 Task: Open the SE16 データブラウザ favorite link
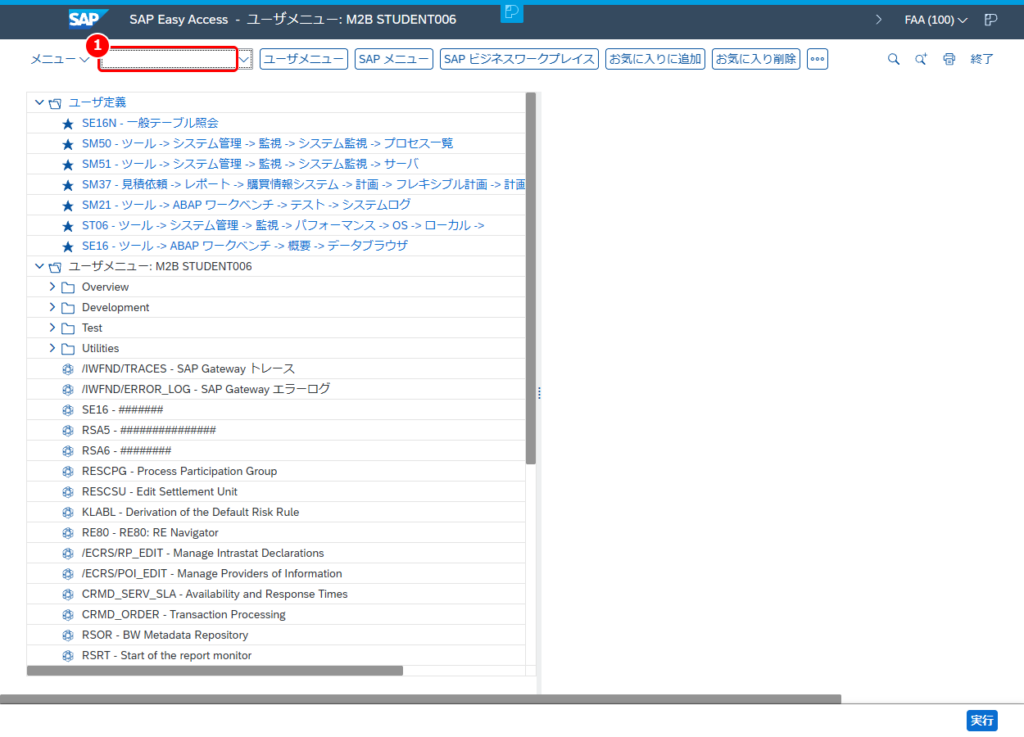point(244,245)
